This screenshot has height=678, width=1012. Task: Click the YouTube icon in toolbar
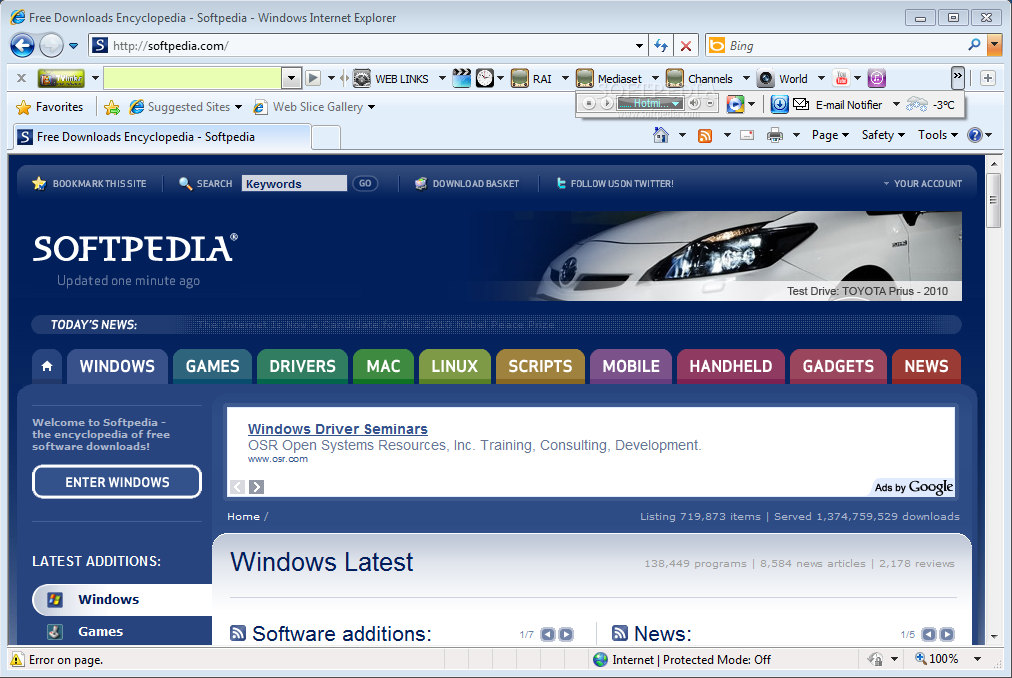[841, 79]
